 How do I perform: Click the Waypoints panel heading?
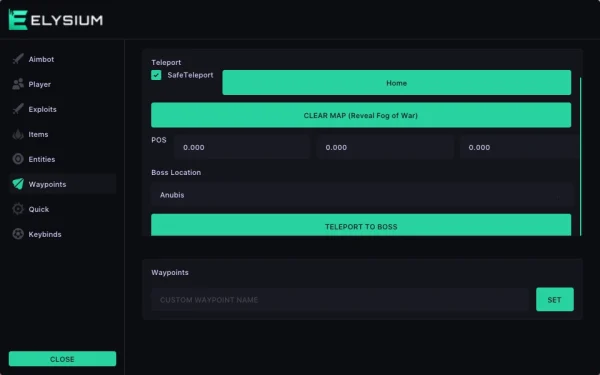170,272
